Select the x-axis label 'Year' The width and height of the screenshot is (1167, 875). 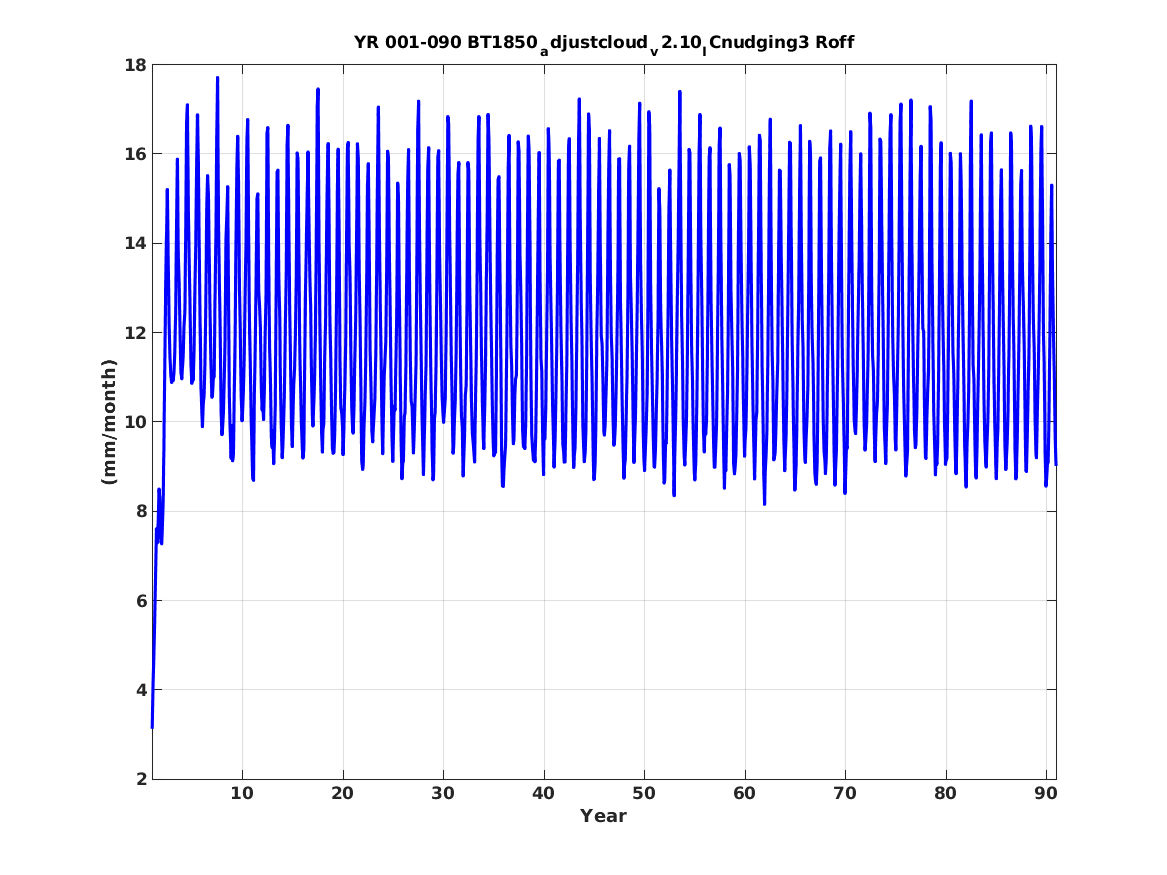pyautogui.click(x=604, y=816)
